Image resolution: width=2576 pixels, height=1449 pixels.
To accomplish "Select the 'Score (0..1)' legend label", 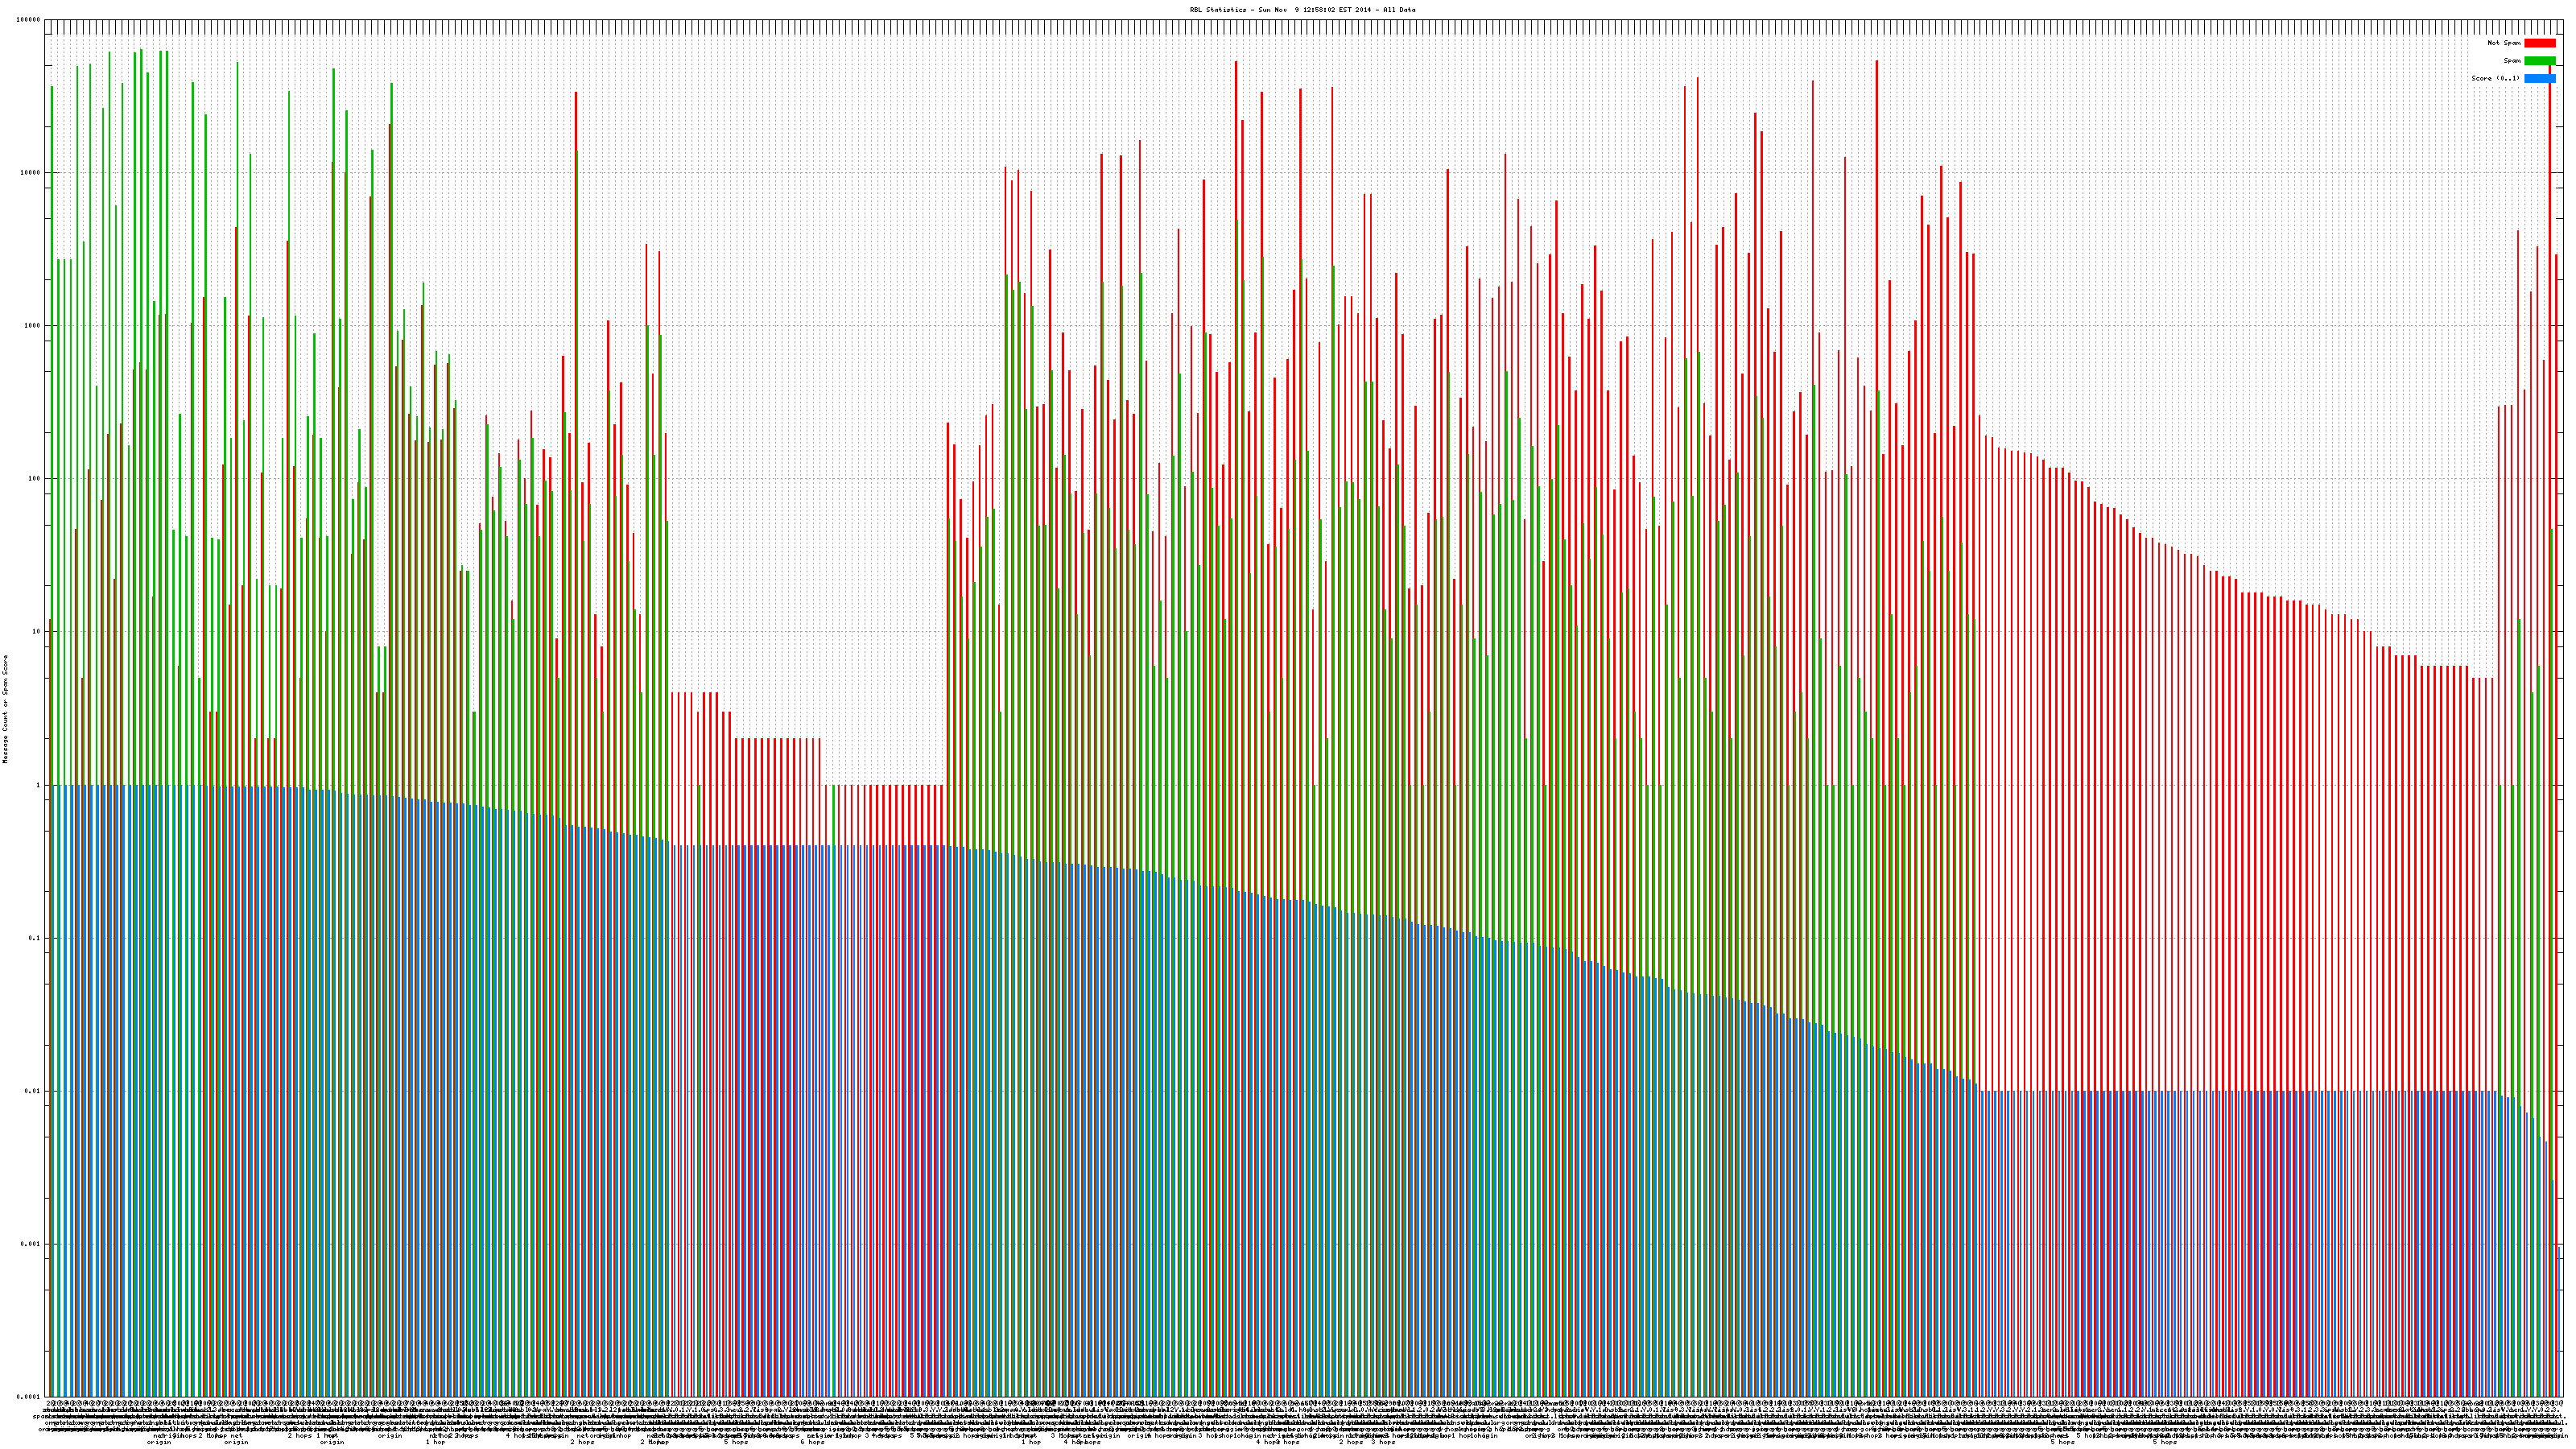I will coord(2495,78).
